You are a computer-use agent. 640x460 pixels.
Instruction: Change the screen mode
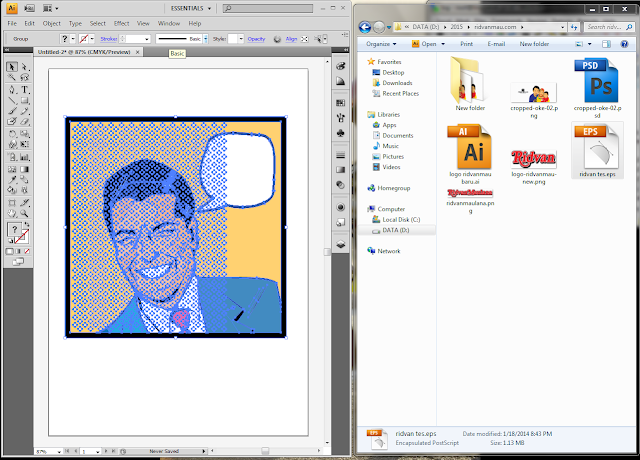coord(18,262)
